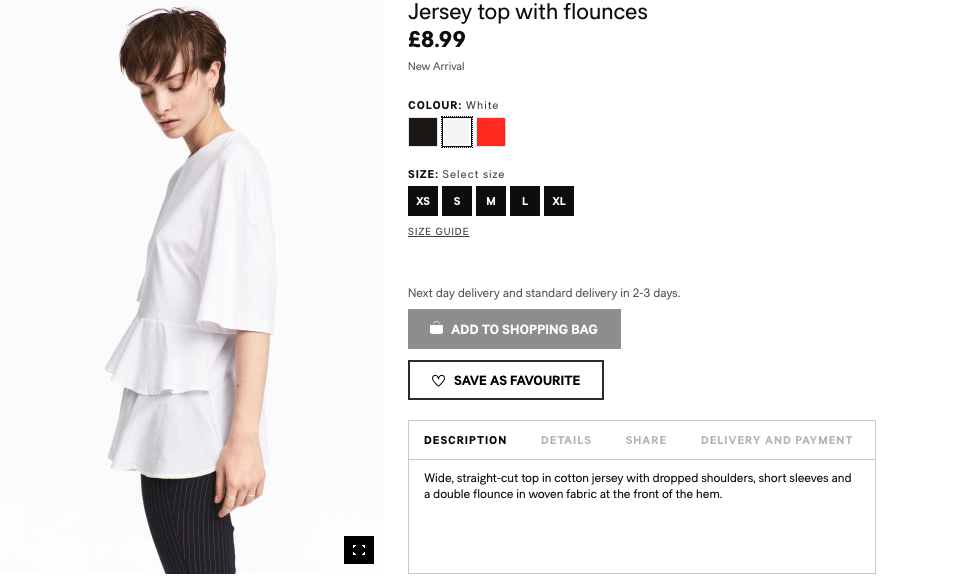The width and height of the screenshot is (971, 578).
Task: Switch to the DETAILS tab
Action: pyautogui.click(x=565, y=440)
